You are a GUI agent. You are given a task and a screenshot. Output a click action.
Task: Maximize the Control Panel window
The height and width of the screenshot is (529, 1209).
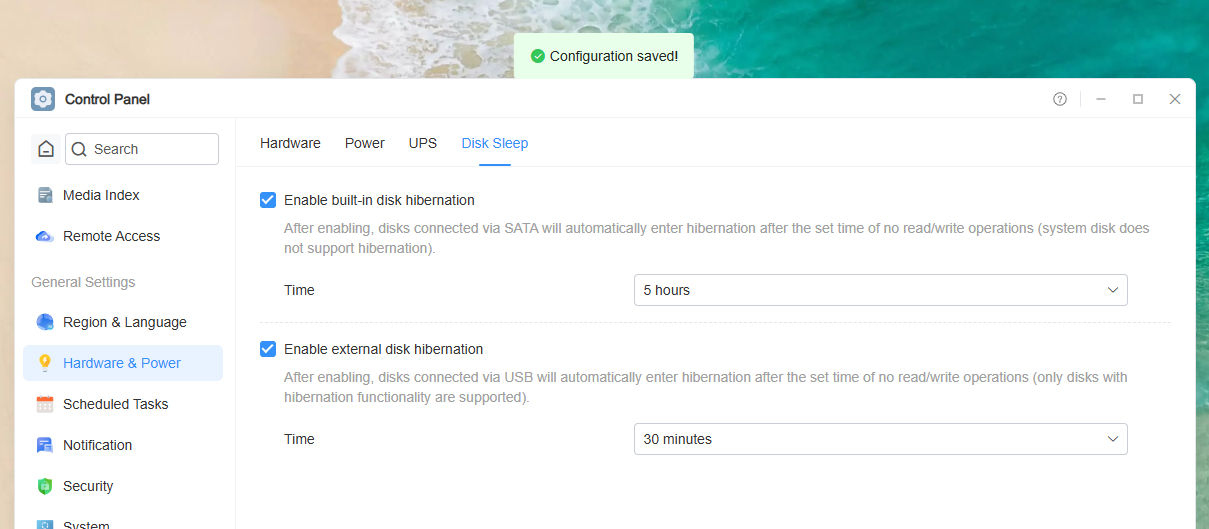point(1138,99)
